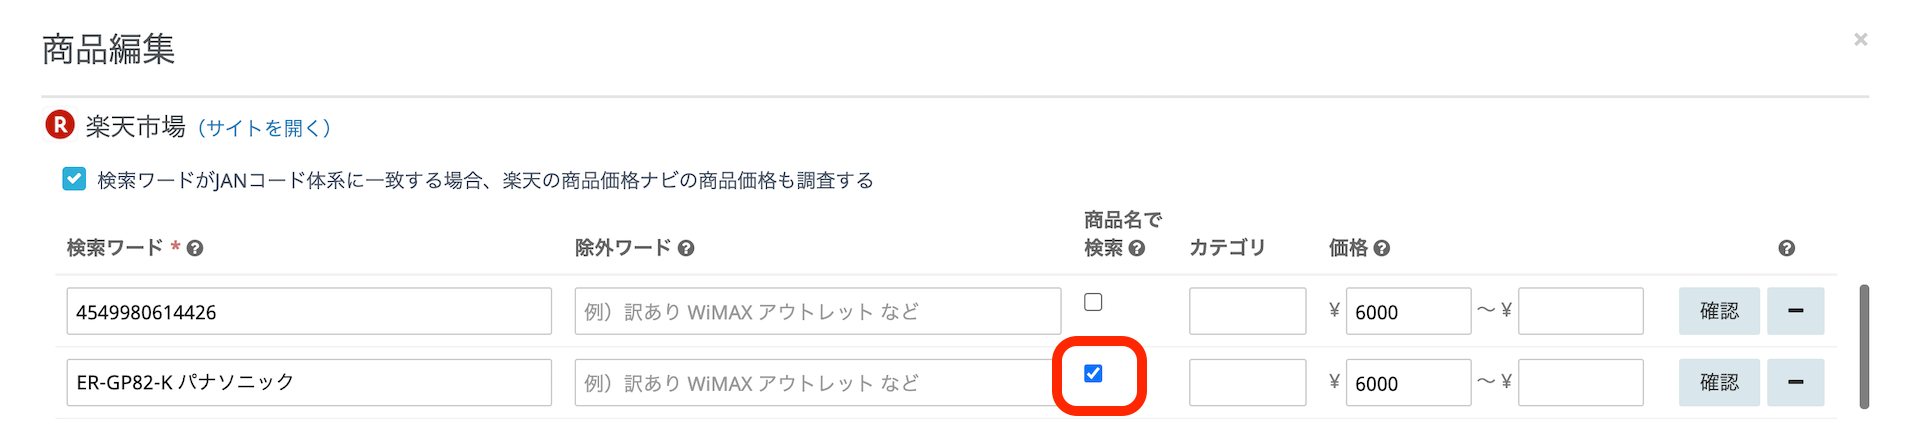Click the category field in the first row

point(1247,311)
